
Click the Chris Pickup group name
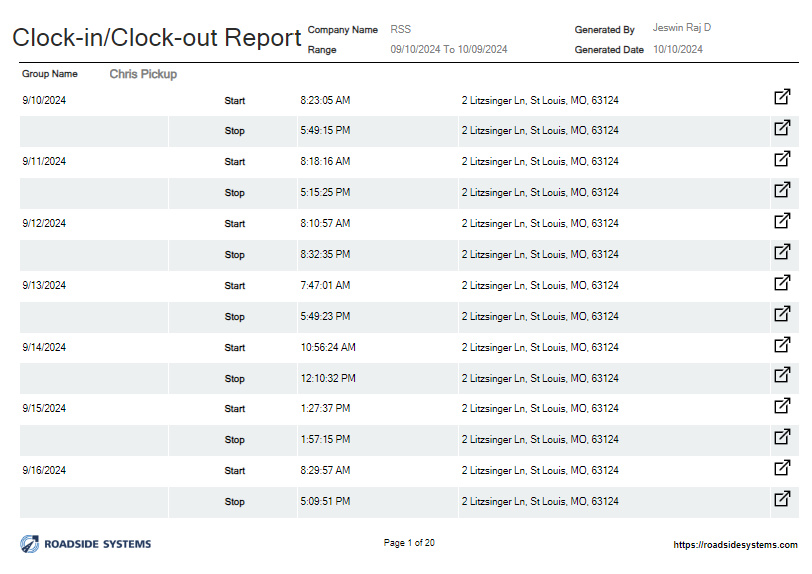(x=143, y=74)
